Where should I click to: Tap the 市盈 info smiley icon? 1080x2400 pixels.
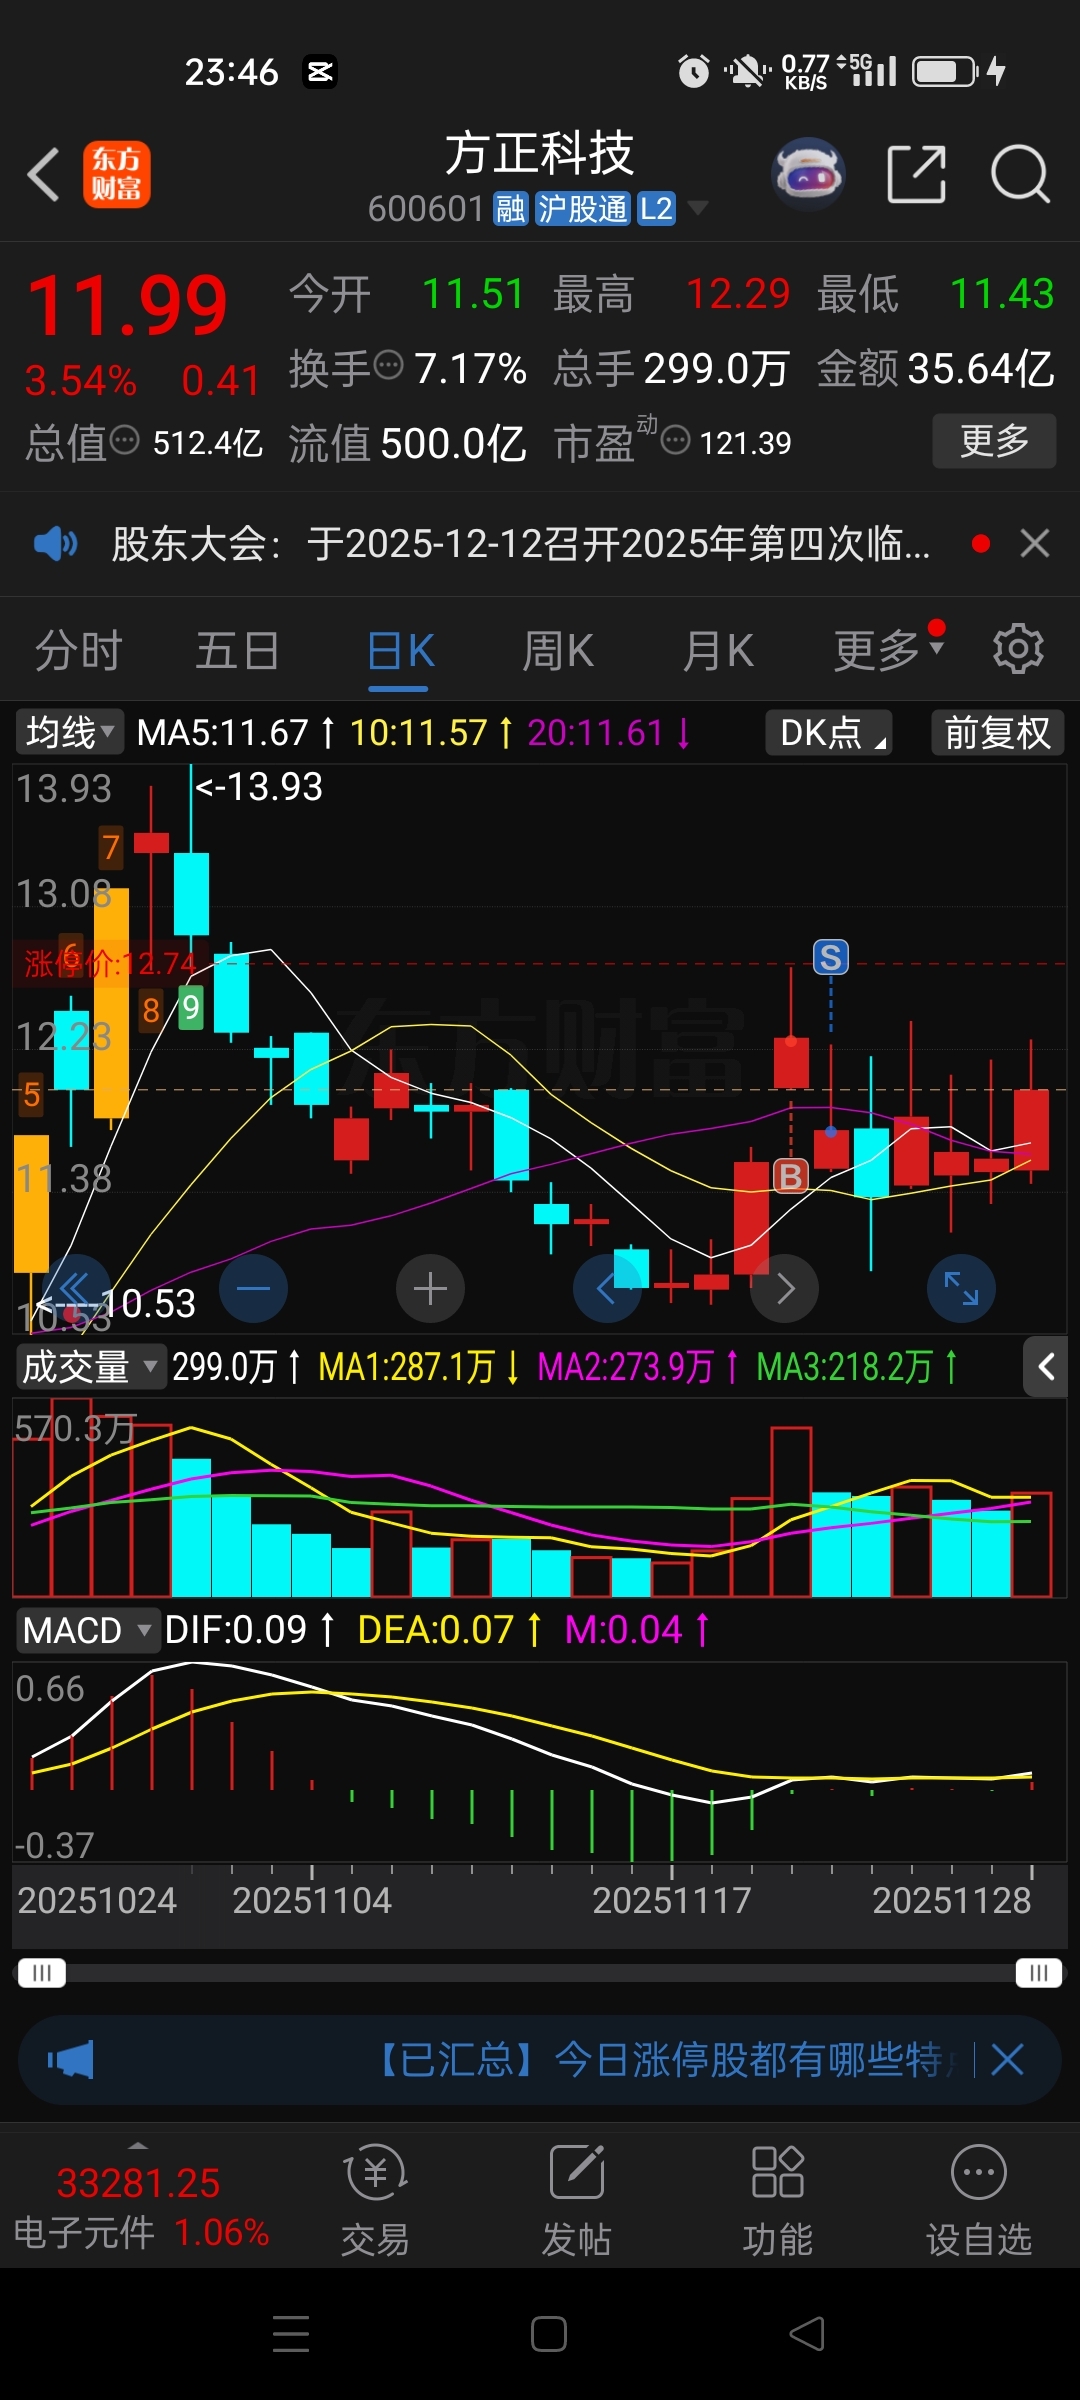pyautogui.click(x=676, y=439)
